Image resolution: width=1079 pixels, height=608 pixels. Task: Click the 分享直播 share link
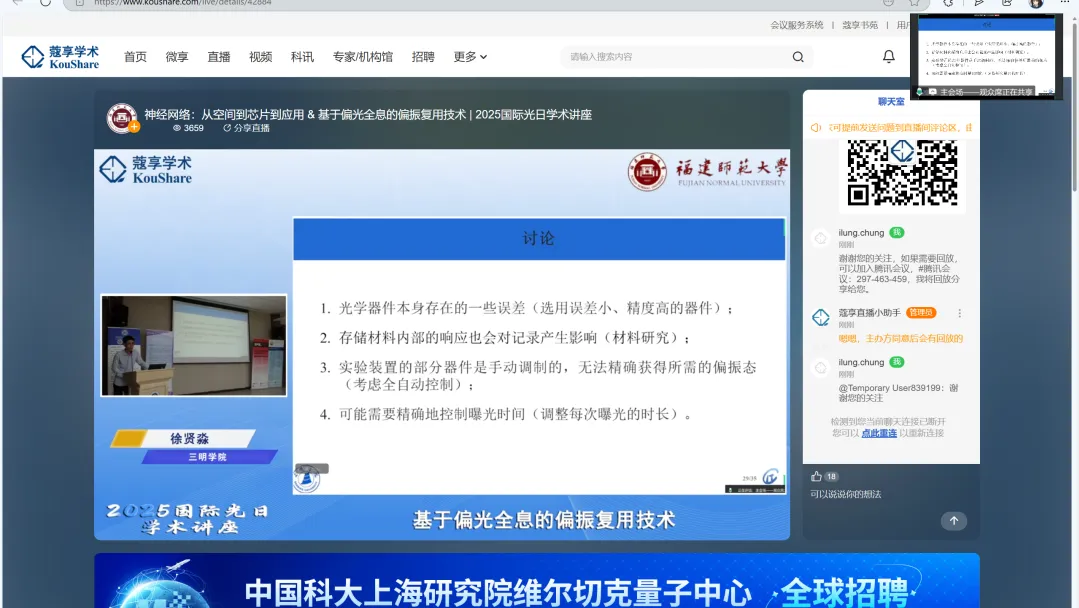pyautogui.click(x=246, y=128)
